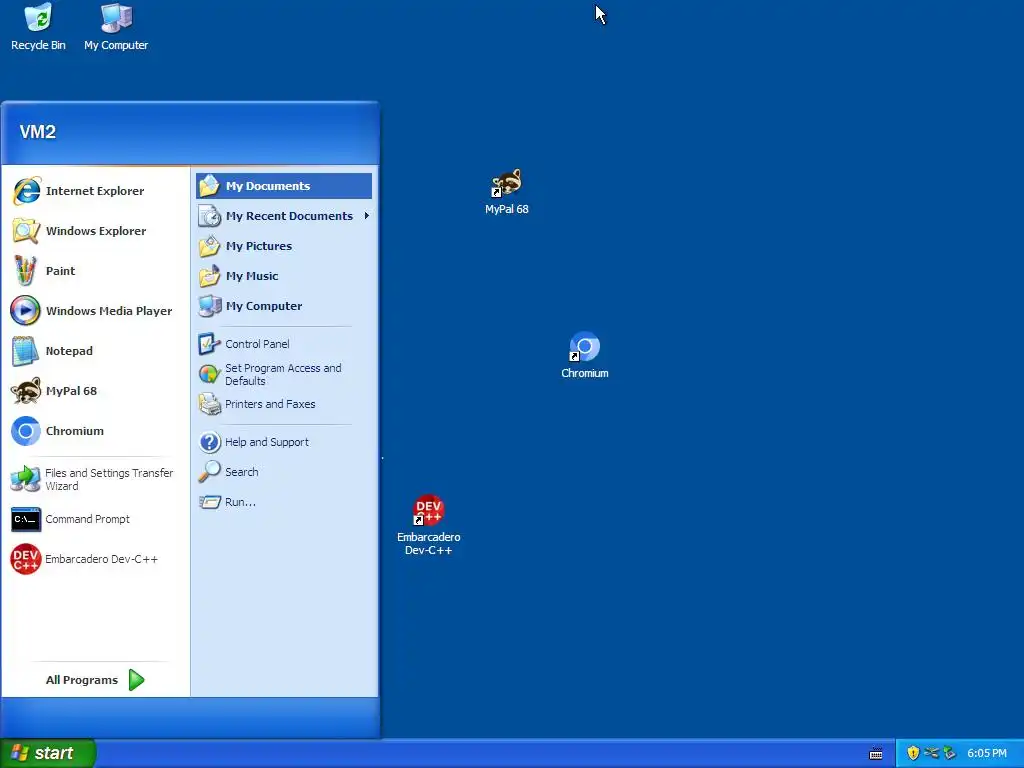Image resolution: width=1024 pixels, height=768 pixels.
Task: Launch Paint from Start menu
Action: (x=95, y=270)
